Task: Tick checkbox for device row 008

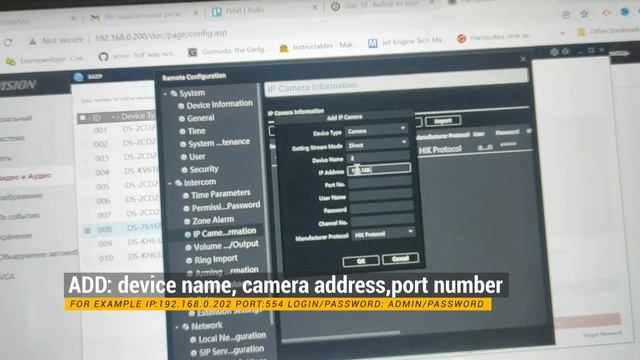Action: click(x=87, y=231)
